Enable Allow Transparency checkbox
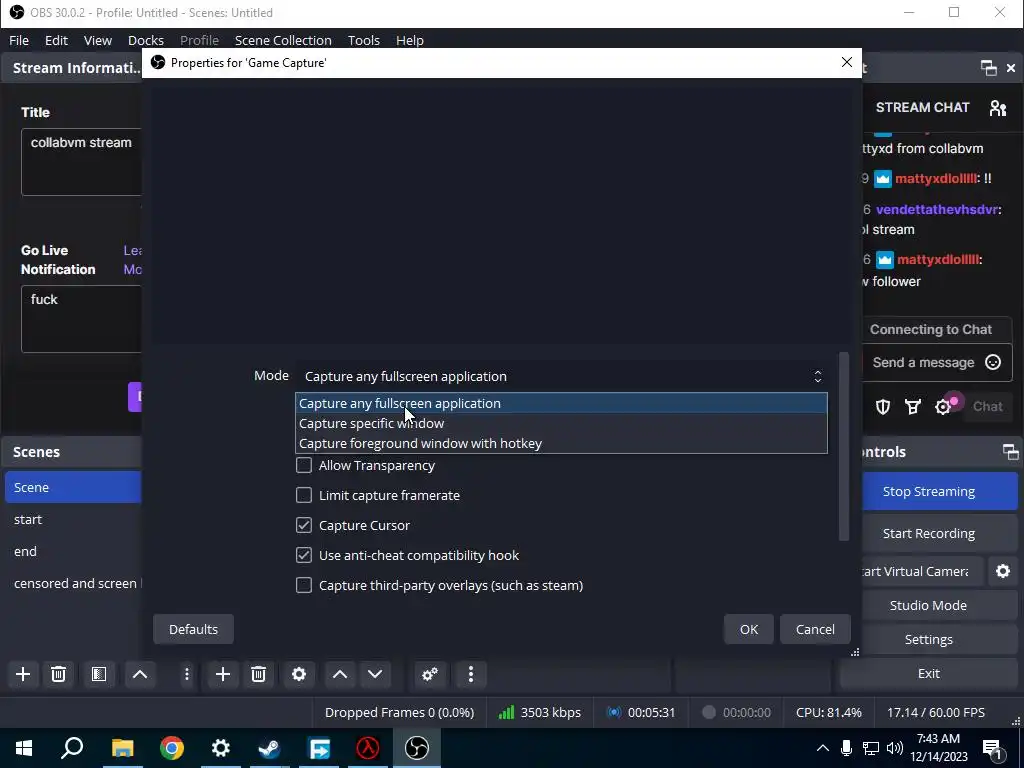Viewport: 1024px width, 768px height. [304, 466]
